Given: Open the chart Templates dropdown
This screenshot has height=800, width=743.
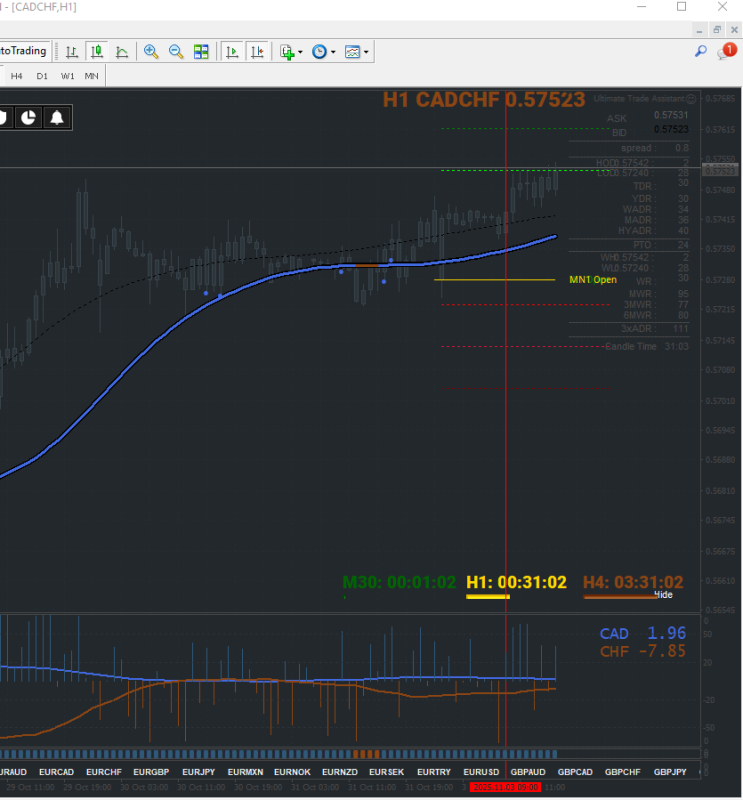Looking at the screenshot, I should 356,52.
